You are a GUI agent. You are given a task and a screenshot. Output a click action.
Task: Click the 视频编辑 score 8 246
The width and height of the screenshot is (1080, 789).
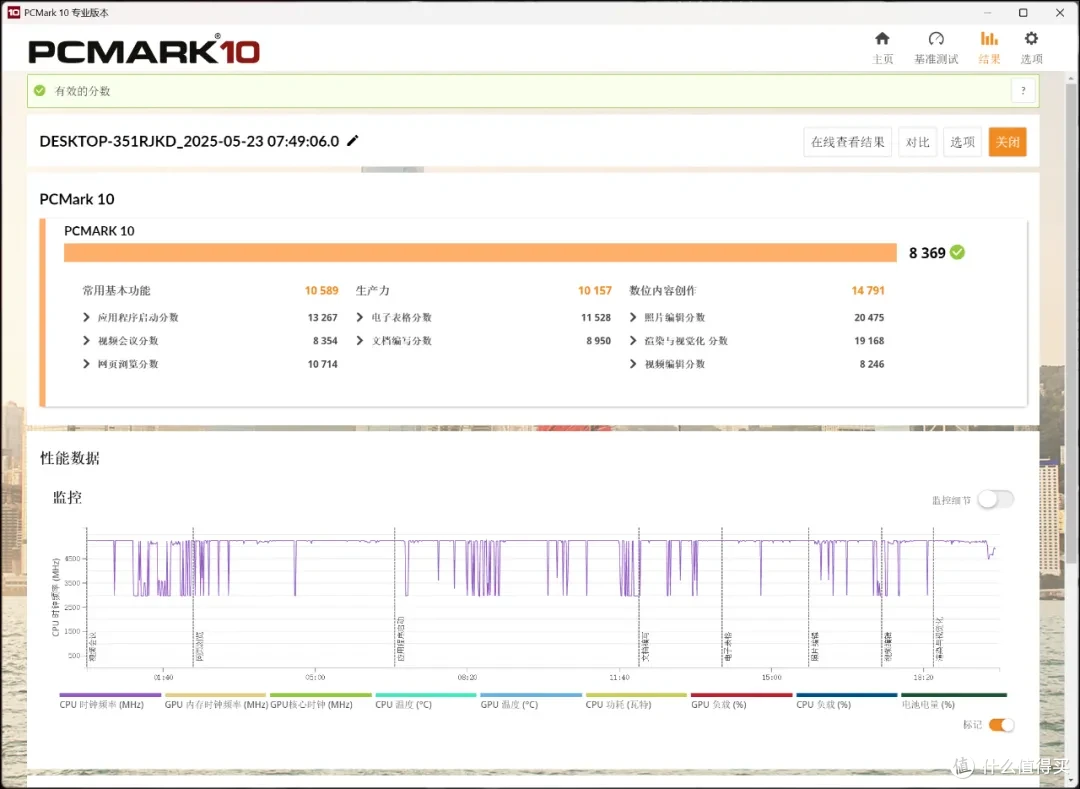pyautogui.click(x=872, y=364)
